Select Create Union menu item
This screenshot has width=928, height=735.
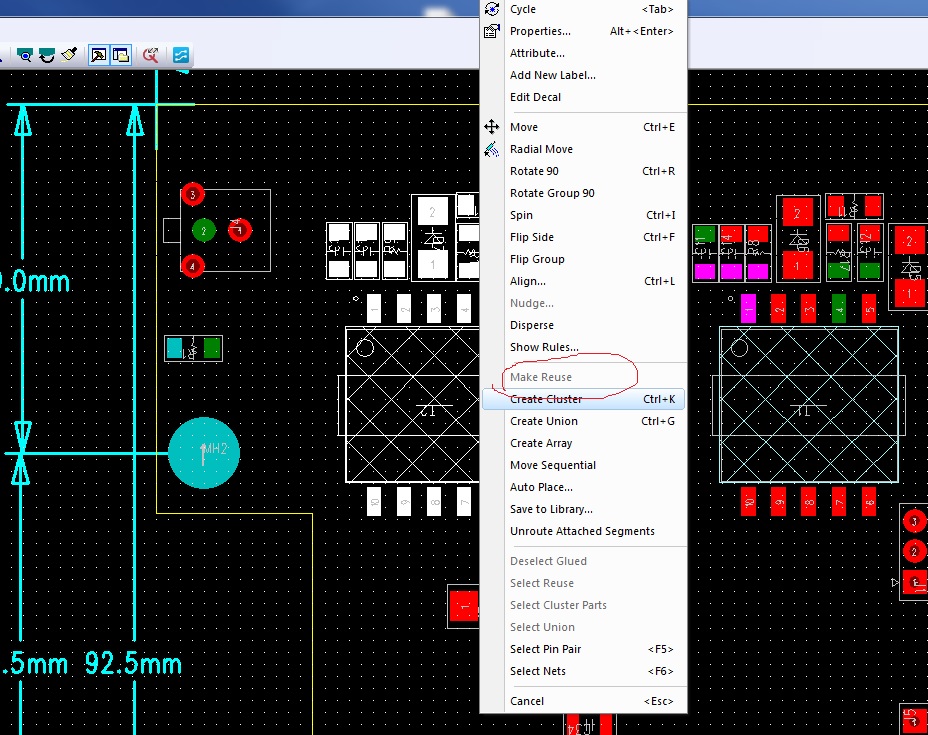pos(543,421)
